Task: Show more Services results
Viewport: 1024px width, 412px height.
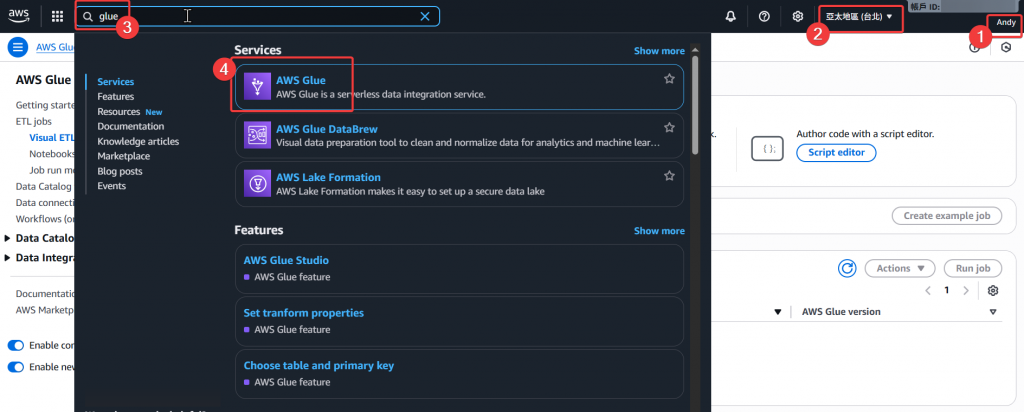Action: tap(659, 50)
